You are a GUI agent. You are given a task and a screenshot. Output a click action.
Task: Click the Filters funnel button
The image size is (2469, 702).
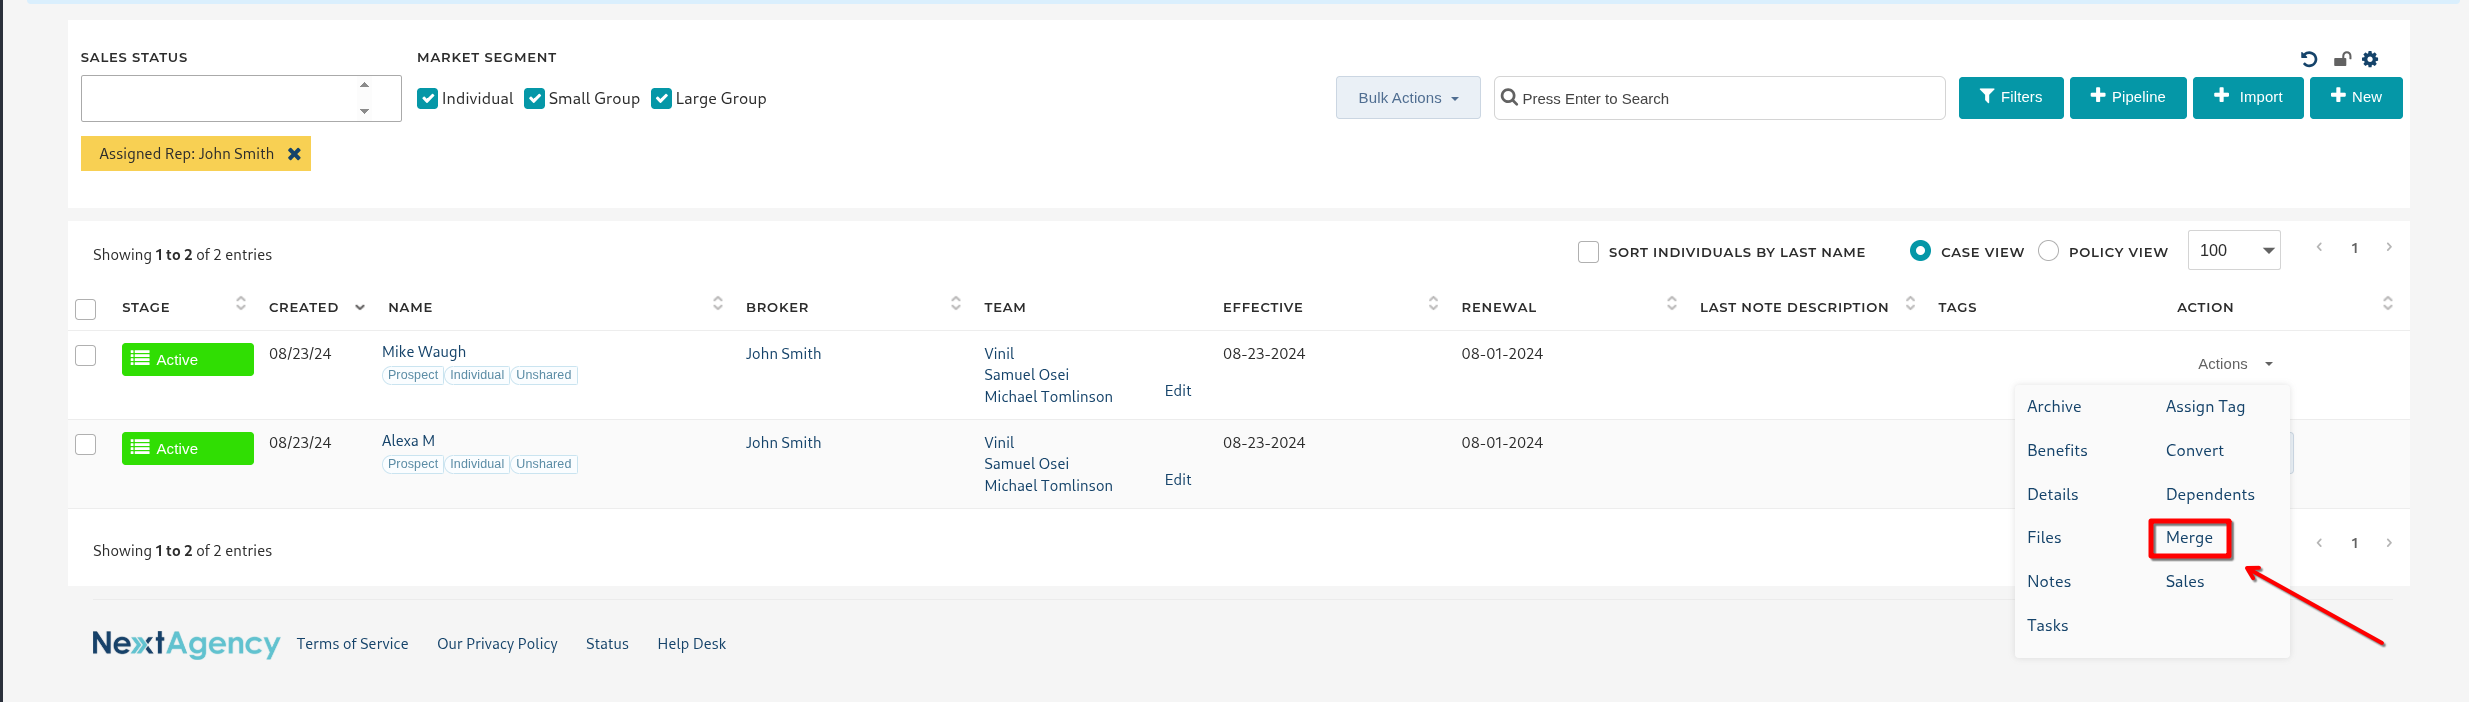tap(2010, 98)
